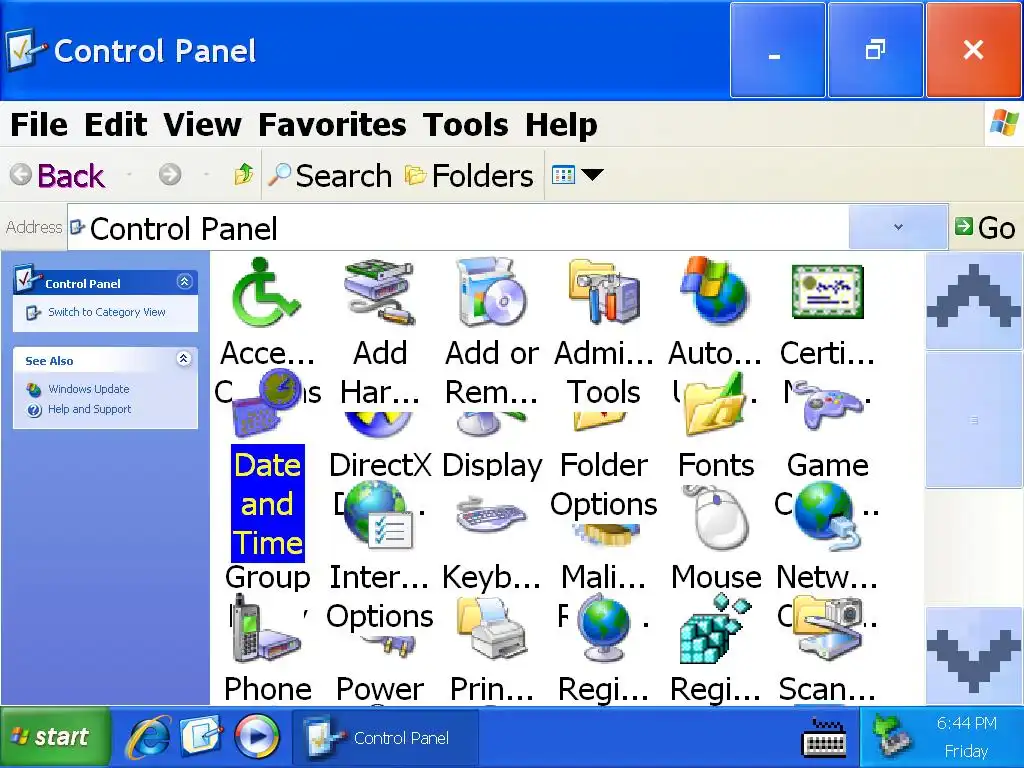Open Printers and Faxes icon
This screenshot has width=1024, height=768.
(x=491, y=628)
